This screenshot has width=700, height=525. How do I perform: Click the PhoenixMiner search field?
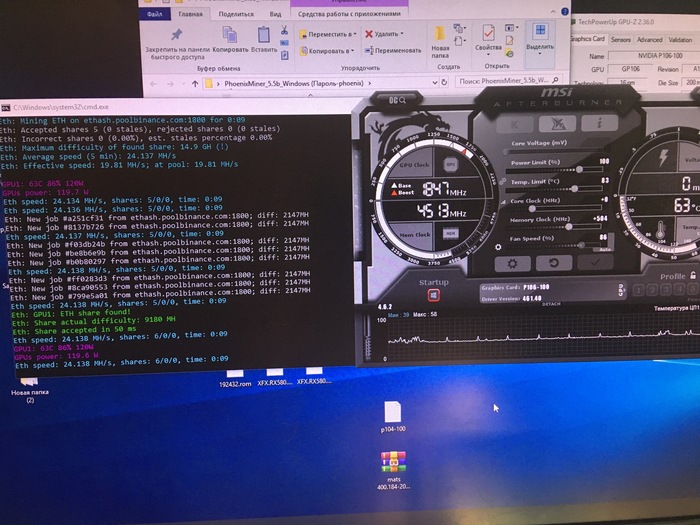point(509,81)
